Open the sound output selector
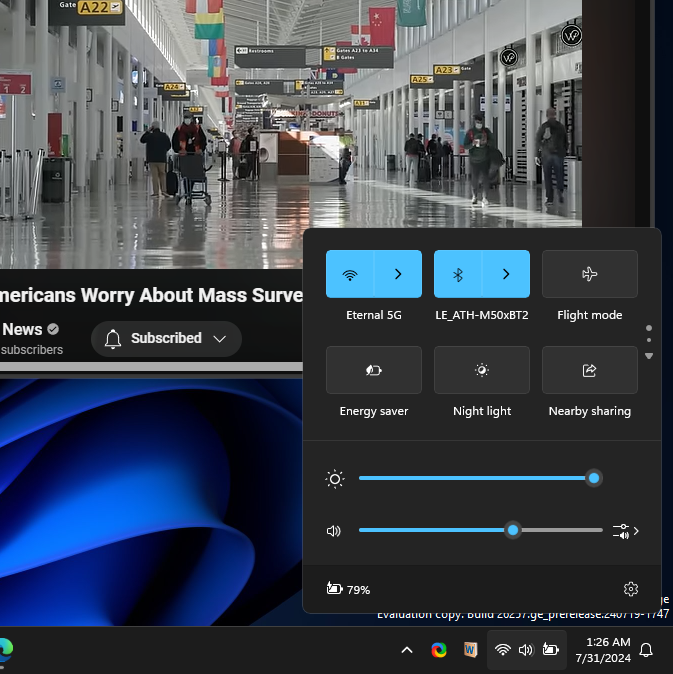Viewport: 673px width, 674px height. (627, 531)
